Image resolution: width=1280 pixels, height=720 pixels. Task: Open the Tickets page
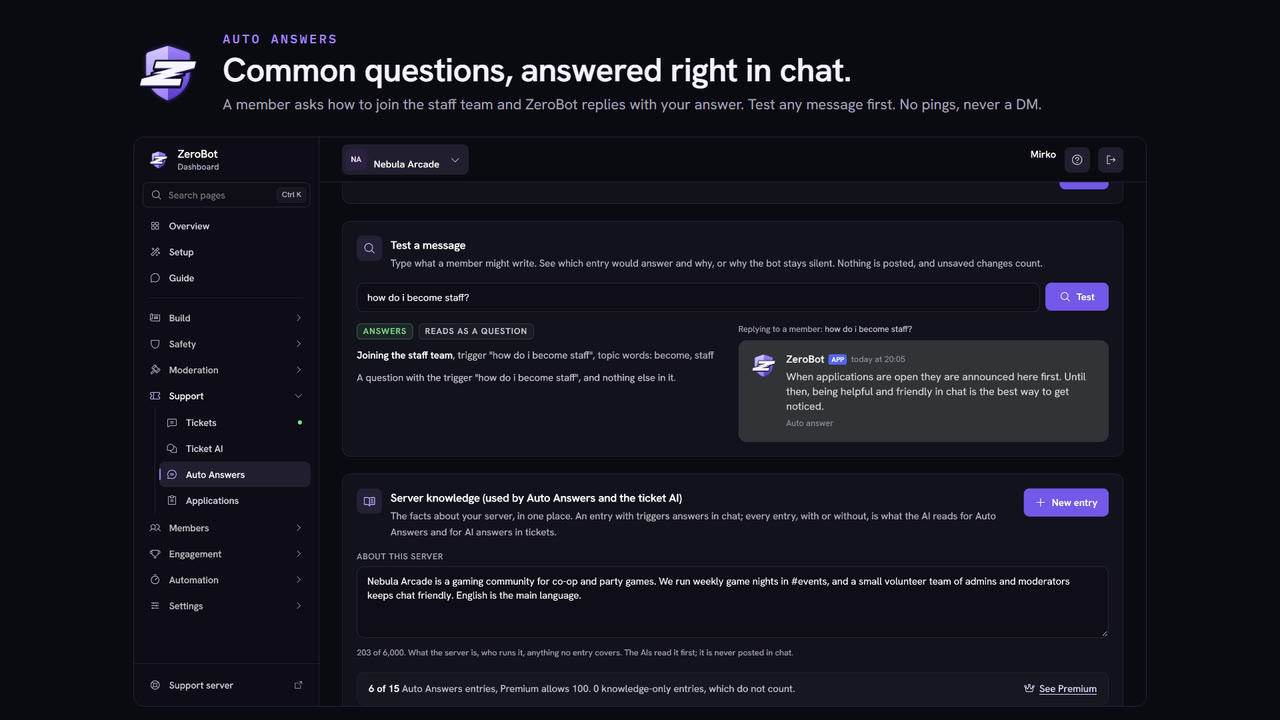pyautogui.click(x=234, y=423)
